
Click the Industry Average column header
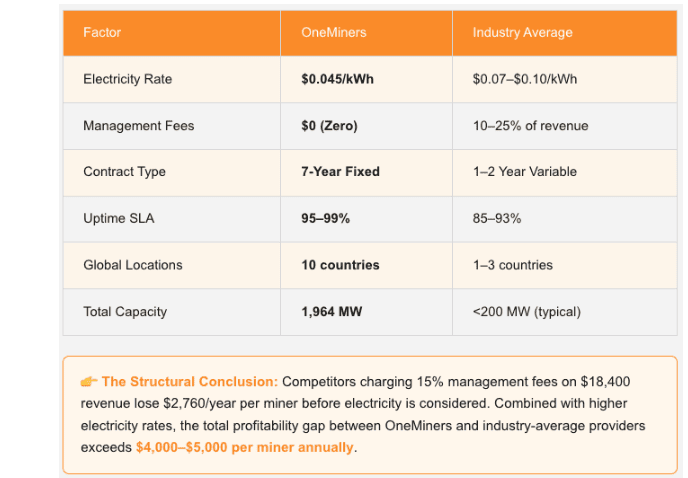(522, 33)
